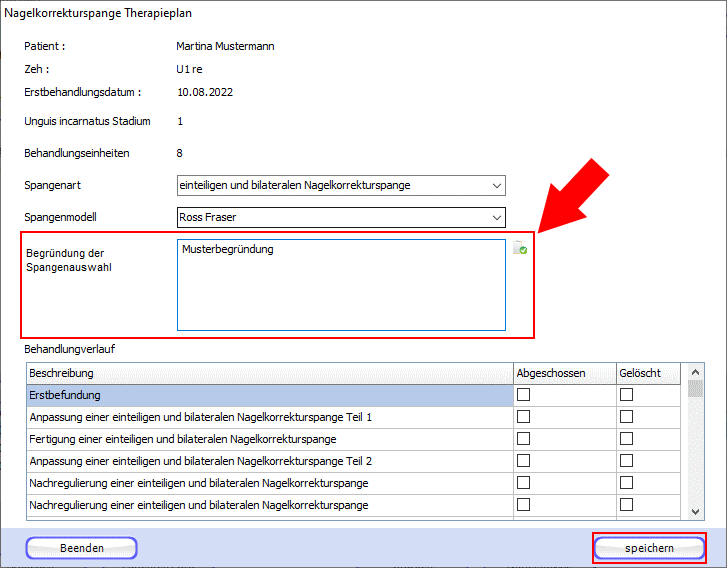Click the Beenden button
Screen dimensions: 727x568
[x=81, y=548]
